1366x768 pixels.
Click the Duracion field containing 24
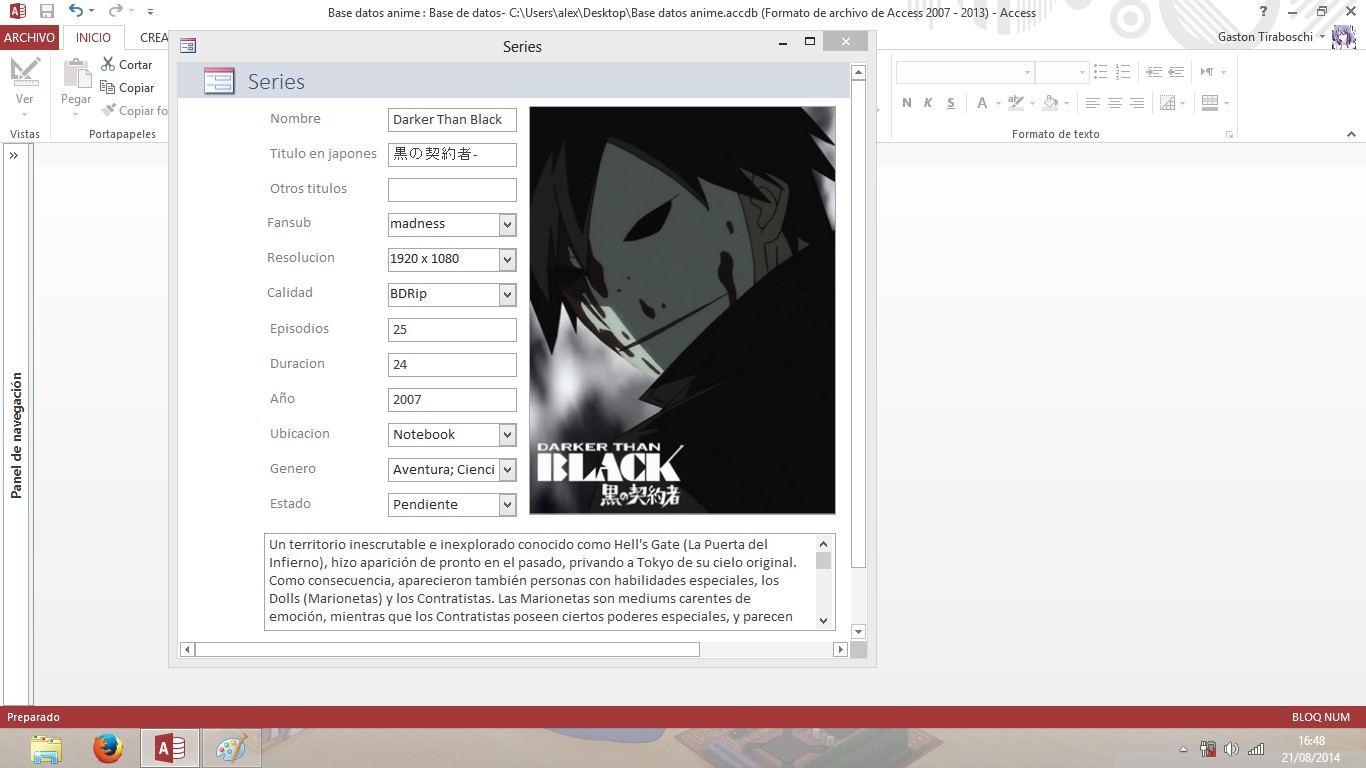(452, 365)
